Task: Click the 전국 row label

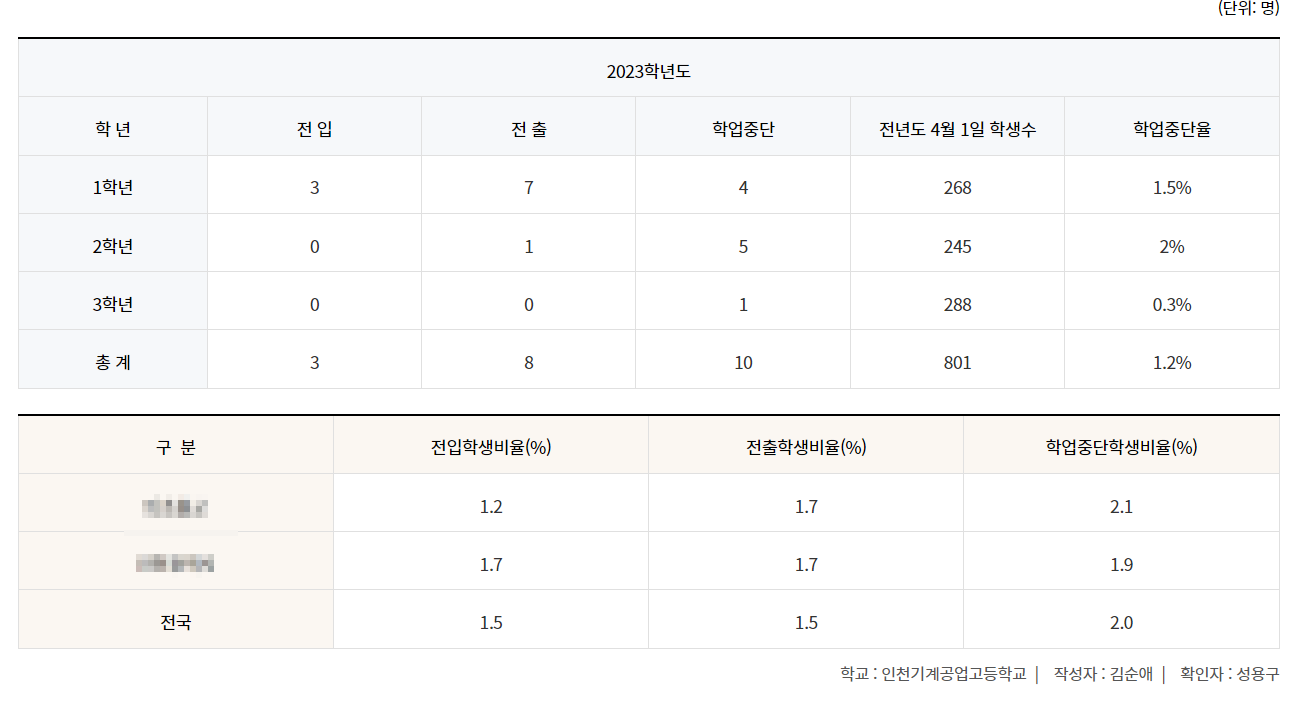Action: (174, 619)
